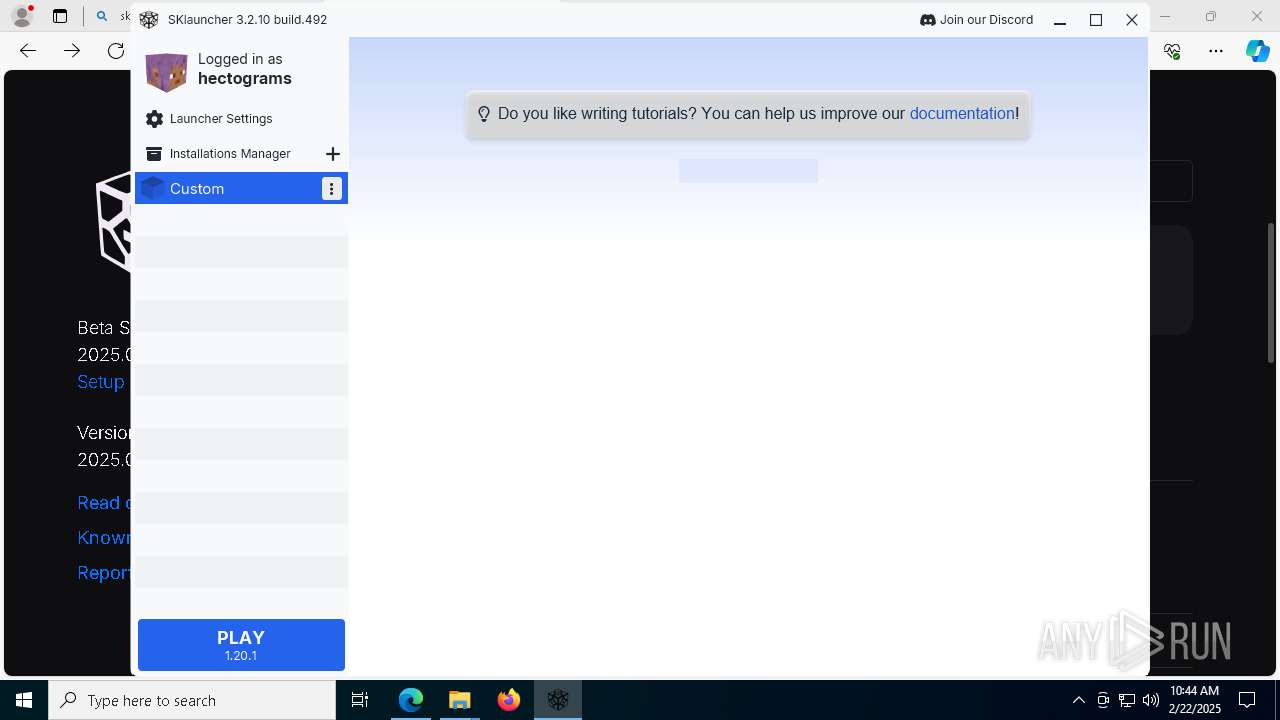The height and width of the screenshot is (720, 1280).
Task: Open Task View on the taskbar
Action: pyautogui.click(x=360, y=700)
